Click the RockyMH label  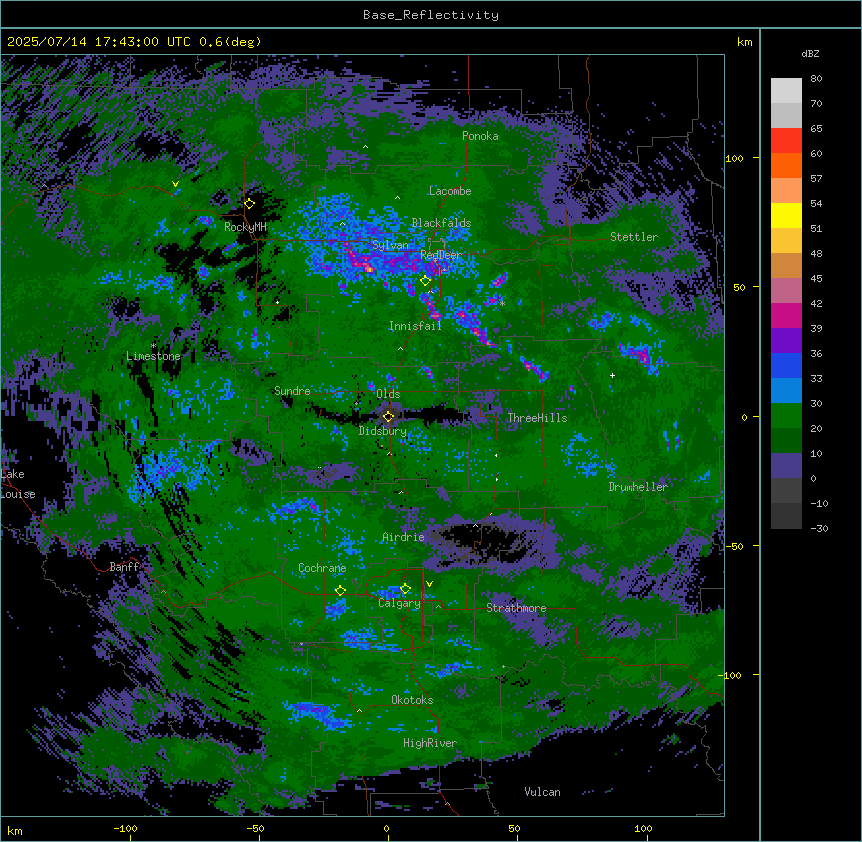(245, 227)
